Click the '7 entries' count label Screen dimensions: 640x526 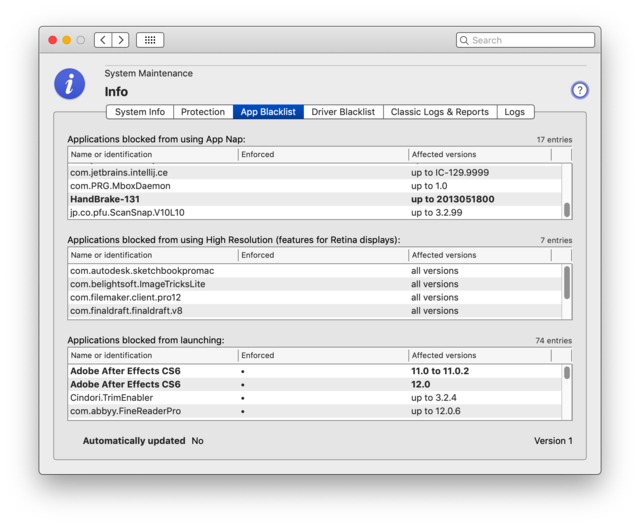[x=556, y=240]
